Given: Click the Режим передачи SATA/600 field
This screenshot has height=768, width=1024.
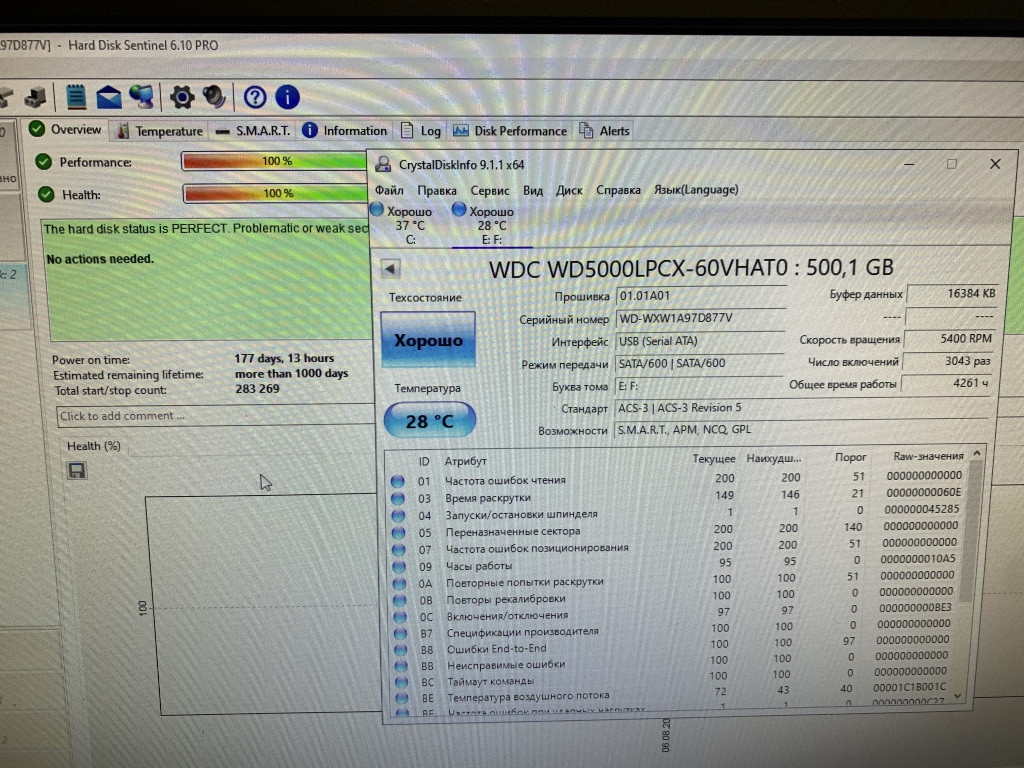Looking at the screenshot, I should tap(699, 363).
